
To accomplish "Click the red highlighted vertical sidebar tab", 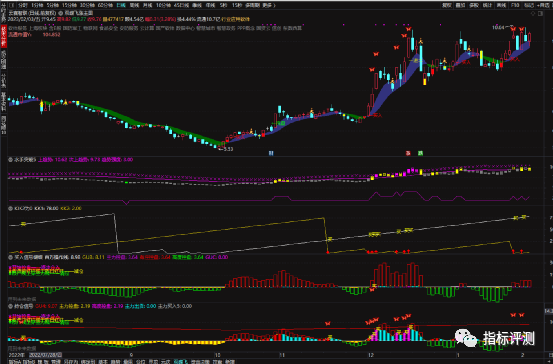I will pyautogui.click(x=4, y=37).
